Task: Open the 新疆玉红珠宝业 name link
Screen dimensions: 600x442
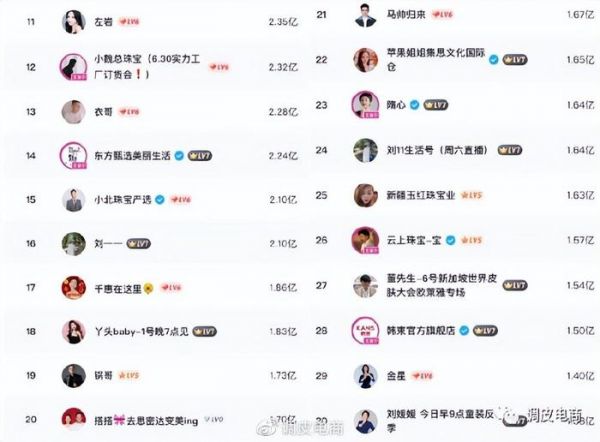Action: (x=421, y=195)
